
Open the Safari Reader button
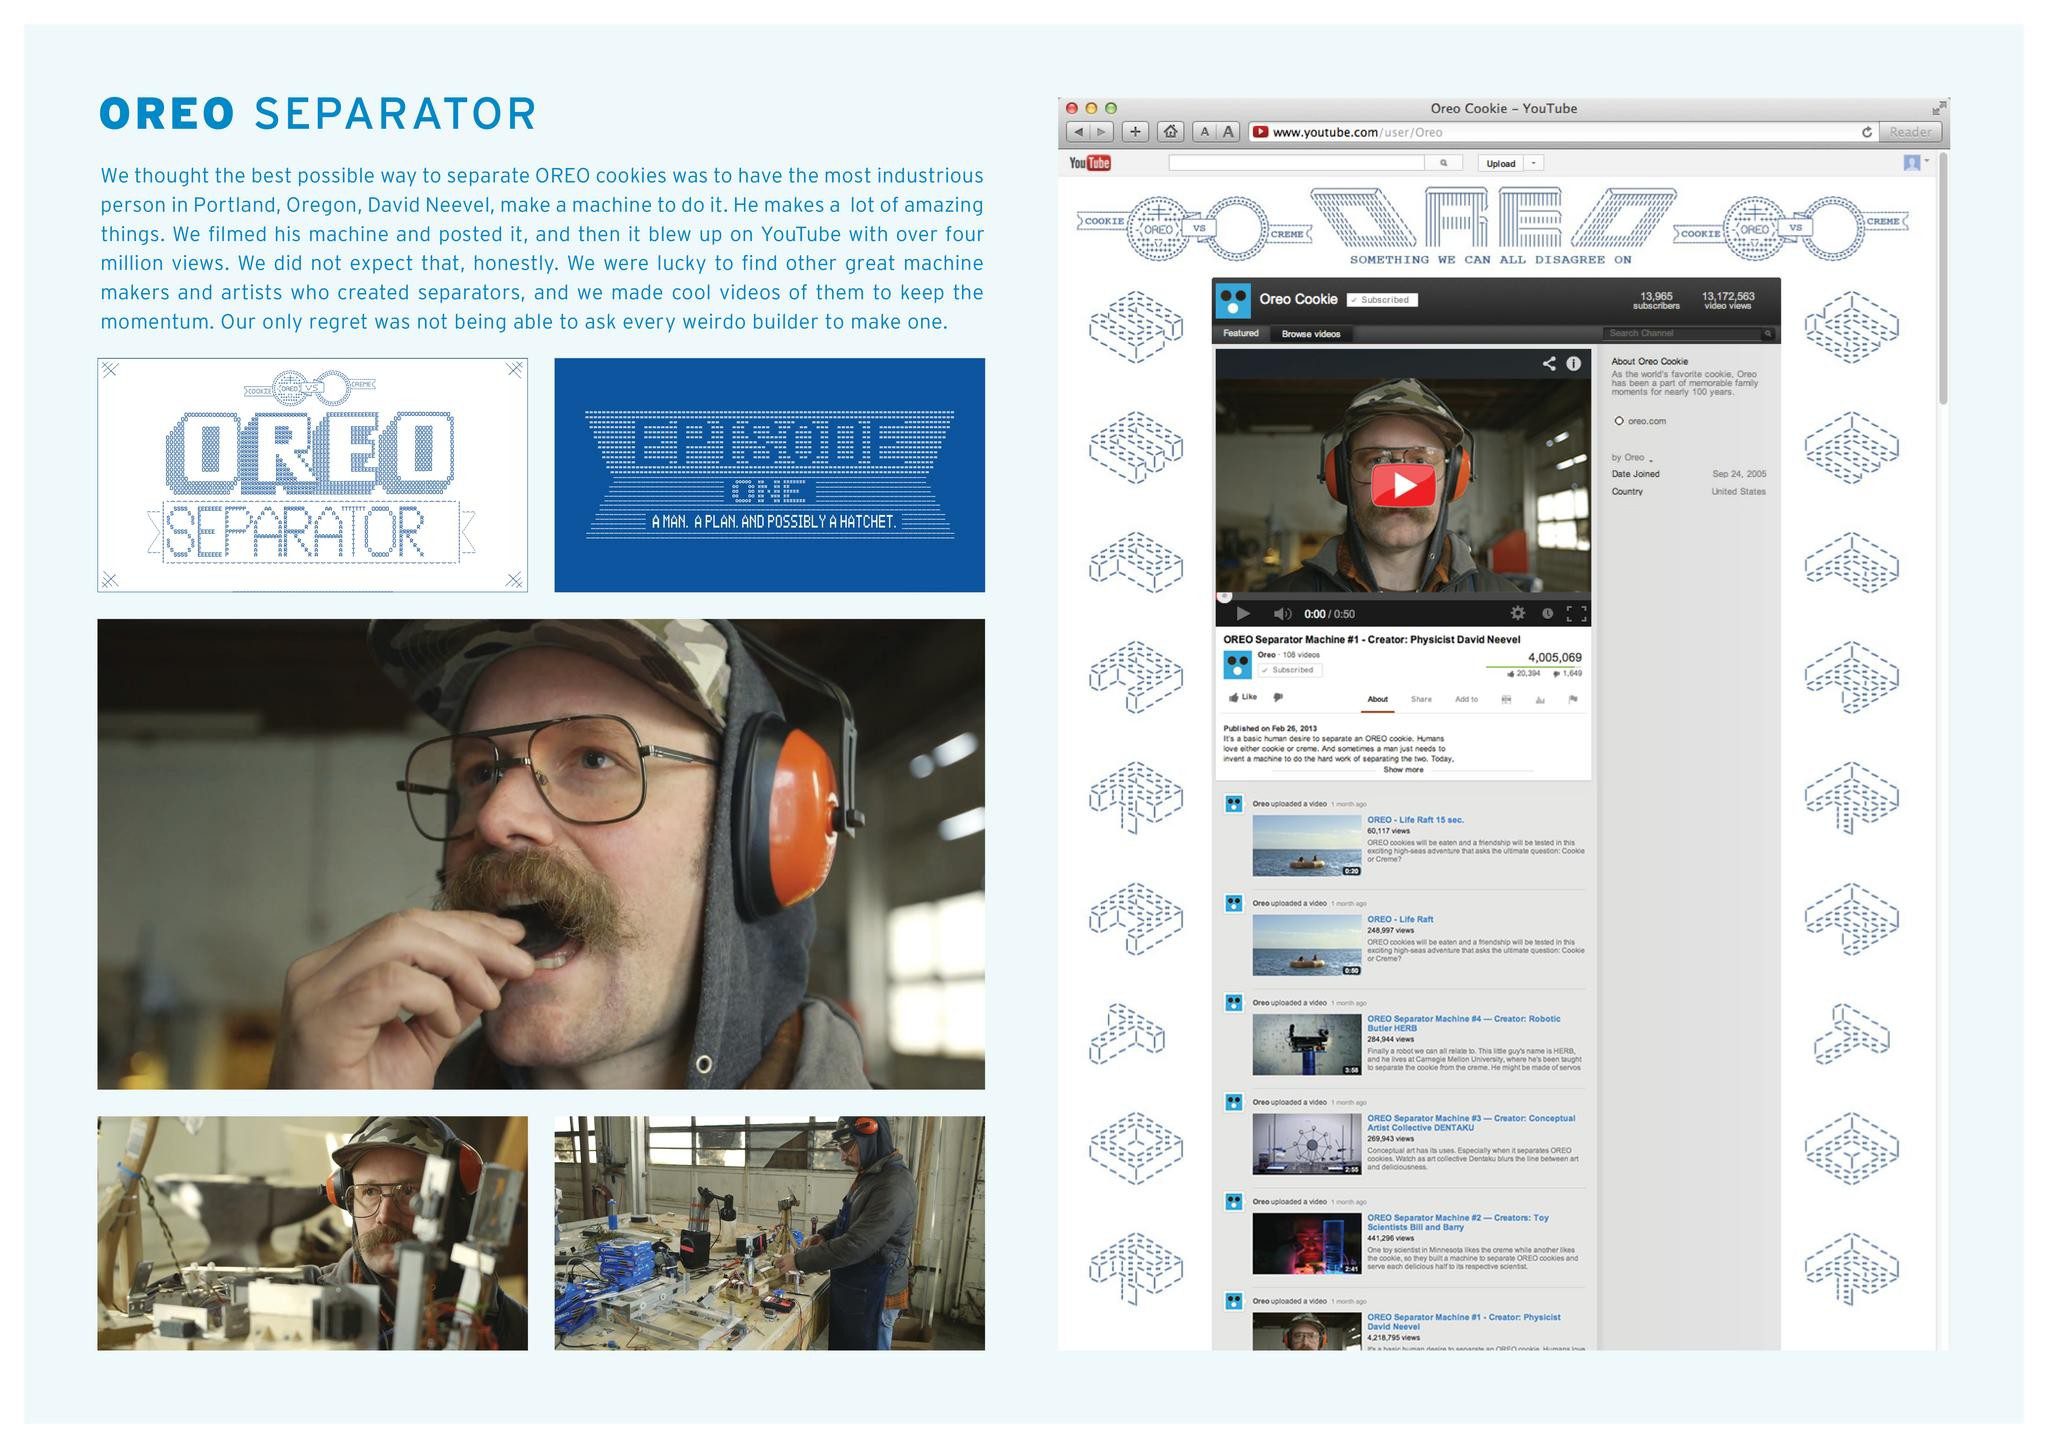[1910, 132]
